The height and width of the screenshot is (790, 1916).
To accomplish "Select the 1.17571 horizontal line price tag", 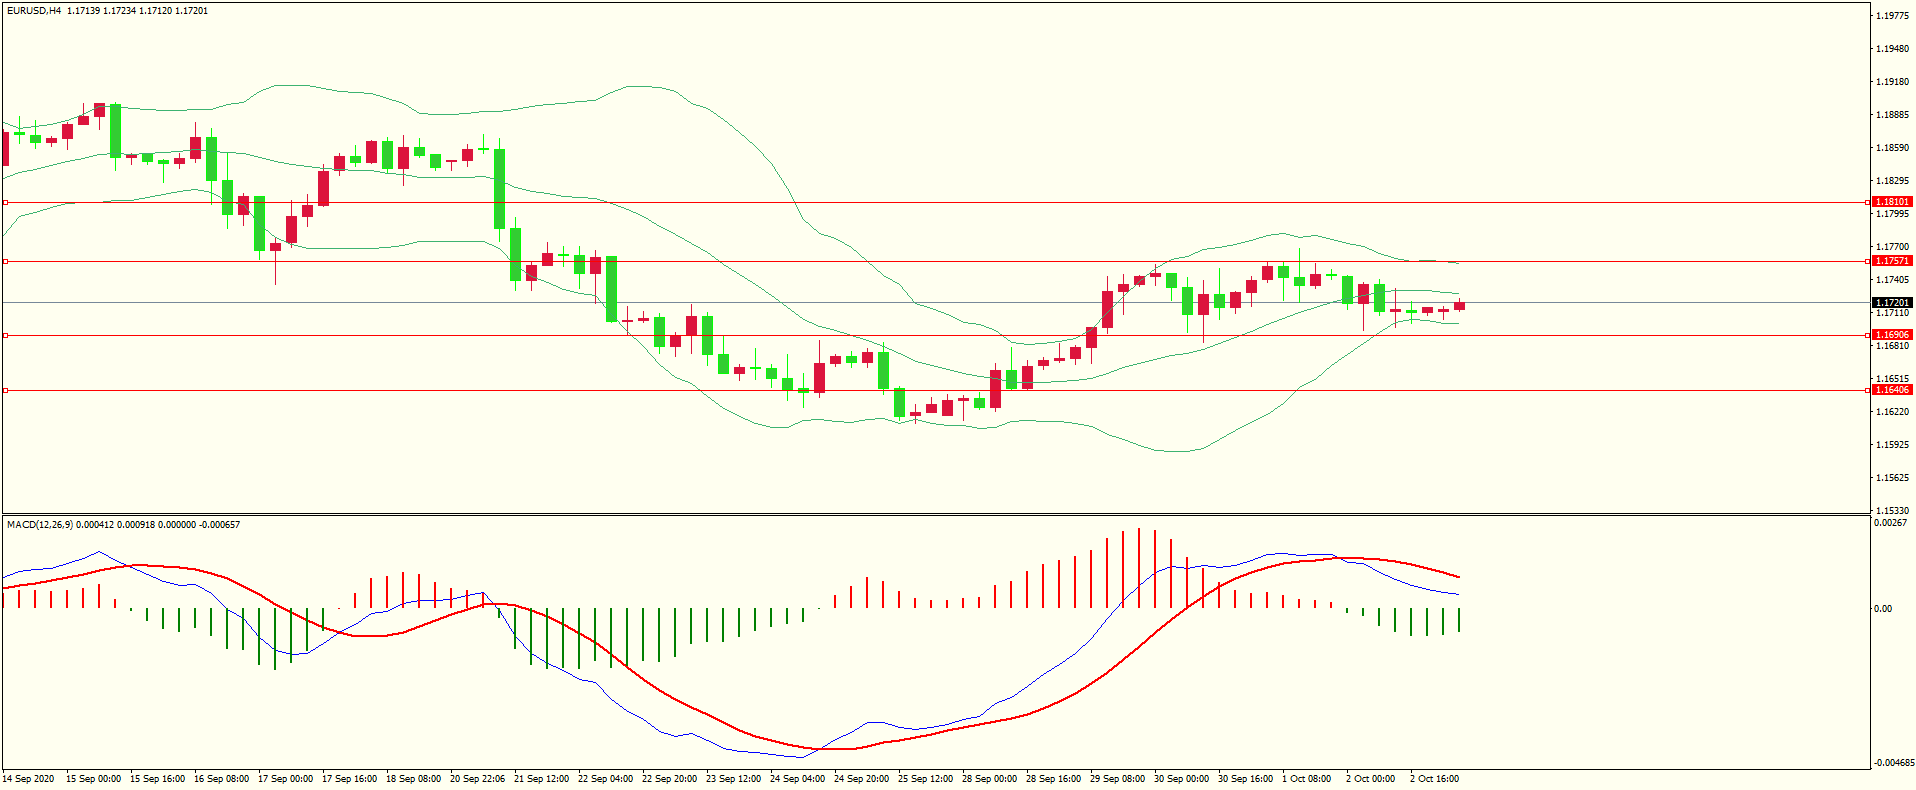I will click(x=1892, y=261).
